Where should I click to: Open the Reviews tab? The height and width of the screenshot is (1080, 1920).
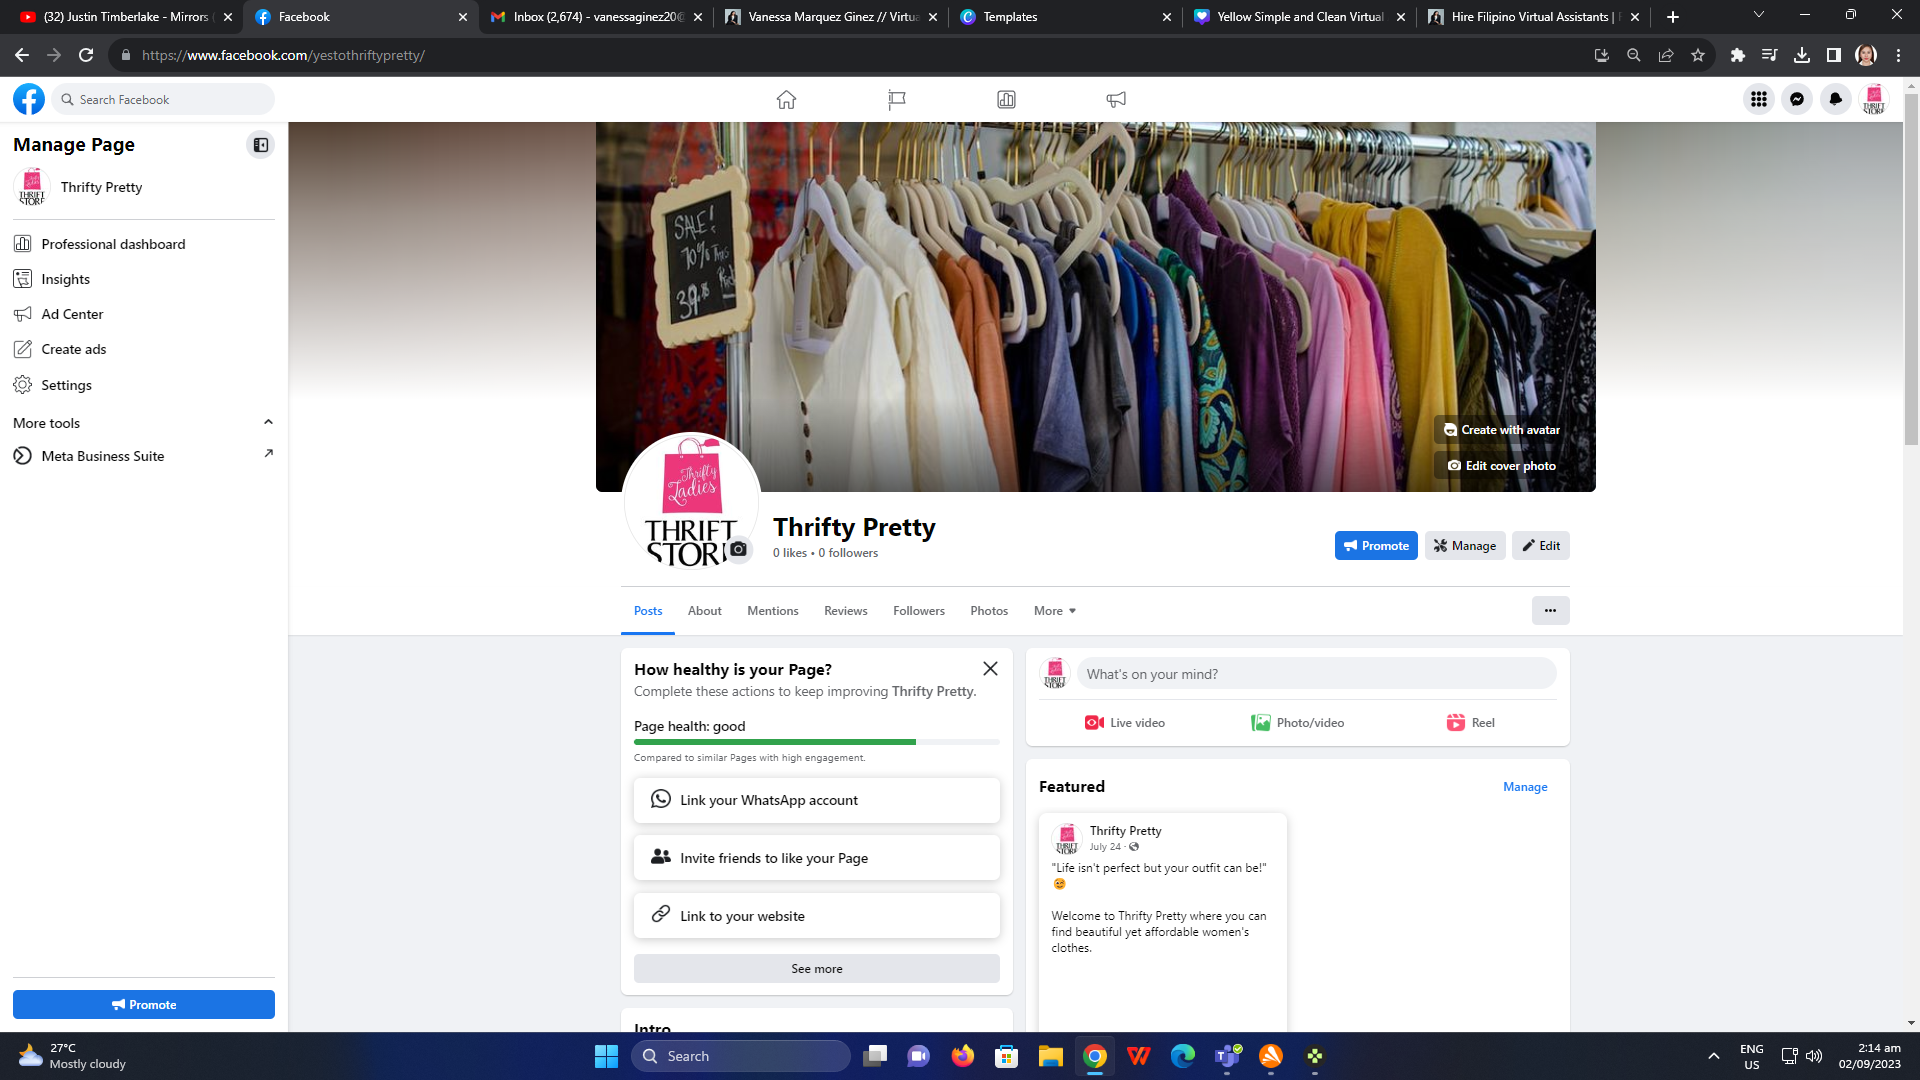pyautogui.click(x=845, y=611)
